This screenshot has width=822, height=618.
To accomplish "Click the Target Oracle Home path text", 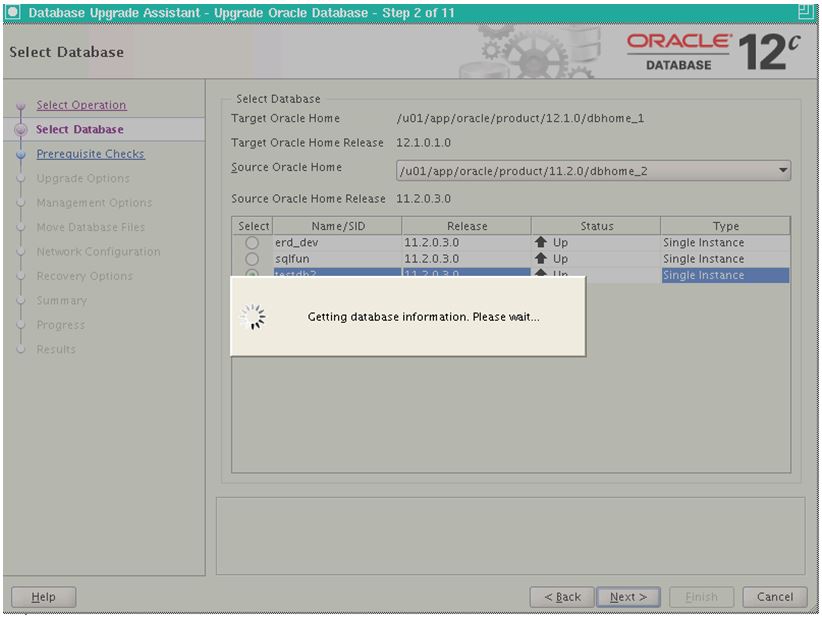I will (520, 118).
